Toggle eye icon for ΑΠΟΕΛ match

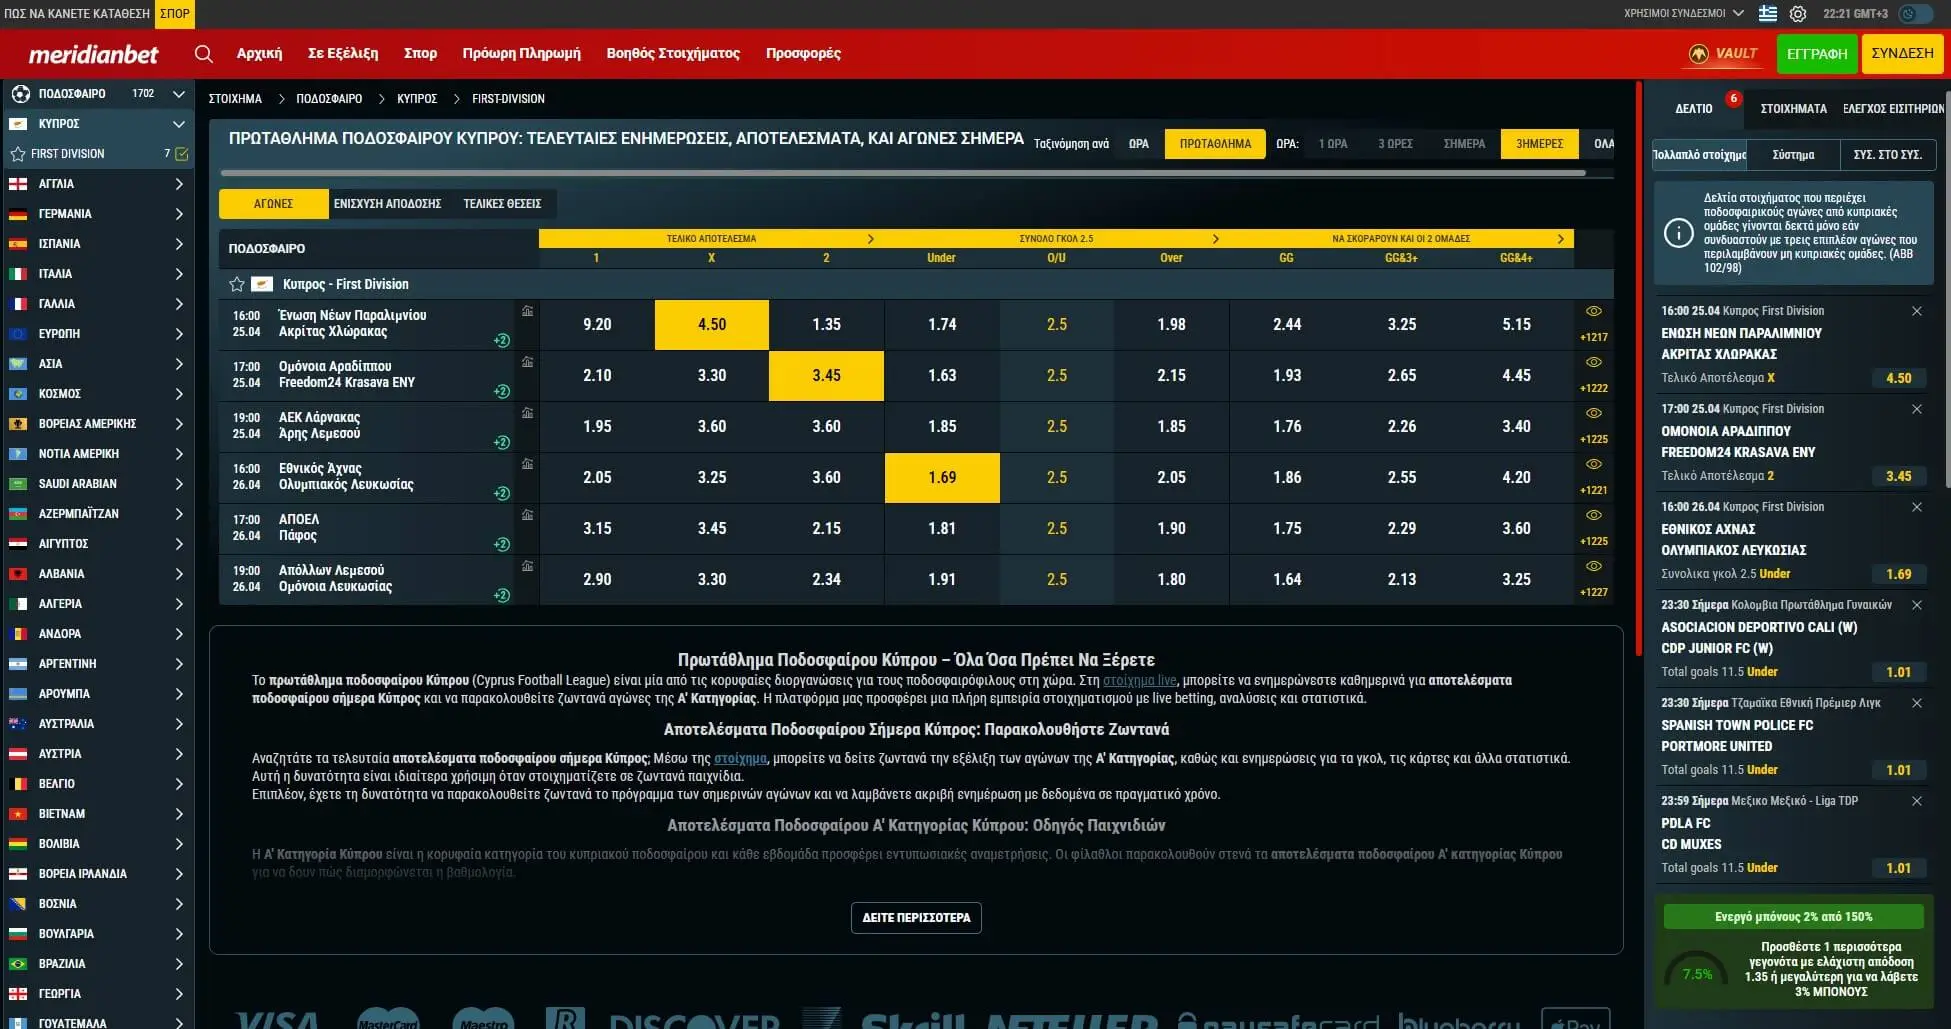(1594, 515)
